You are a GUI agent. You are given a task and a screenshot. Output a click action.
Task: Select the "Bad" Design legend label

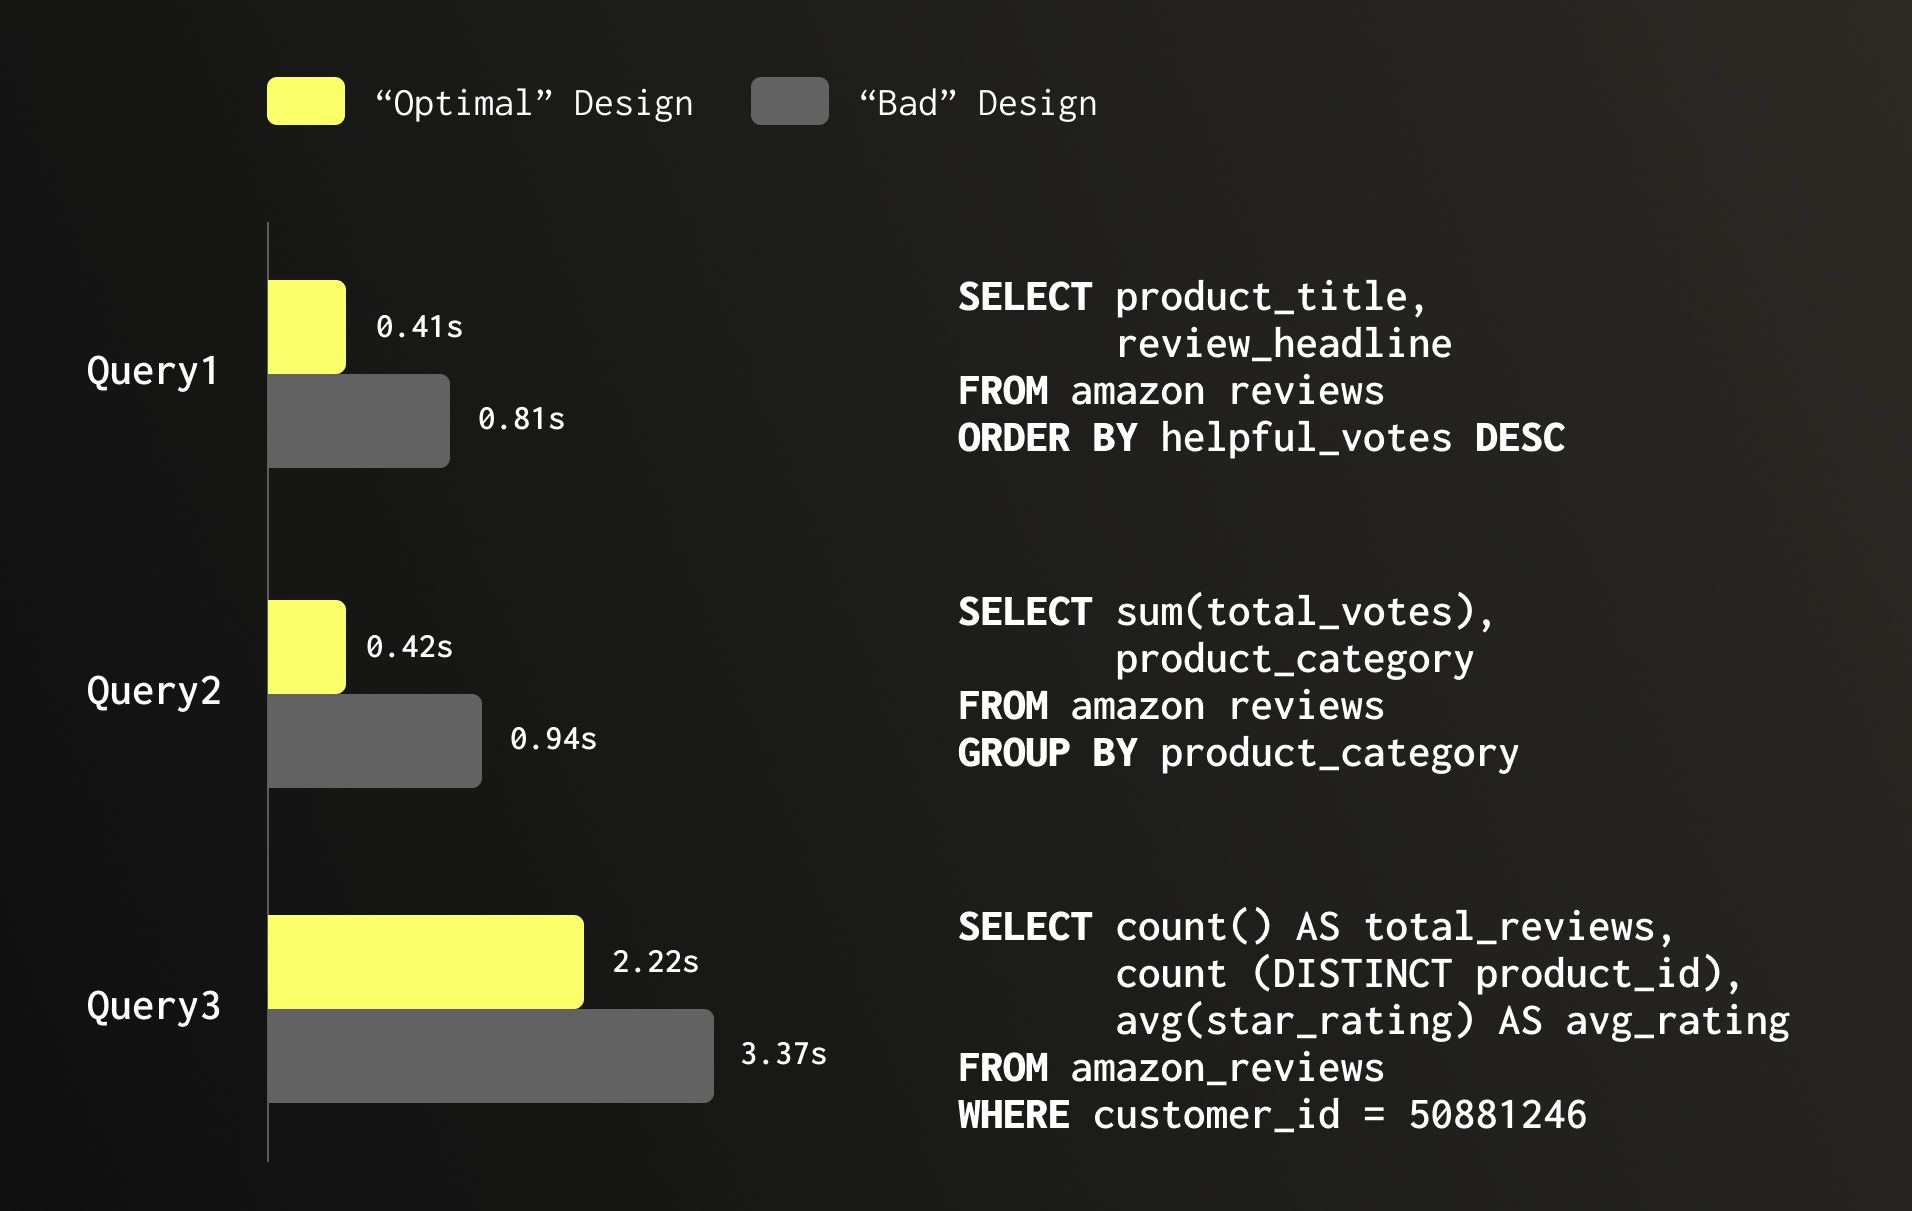coord(977,103)
